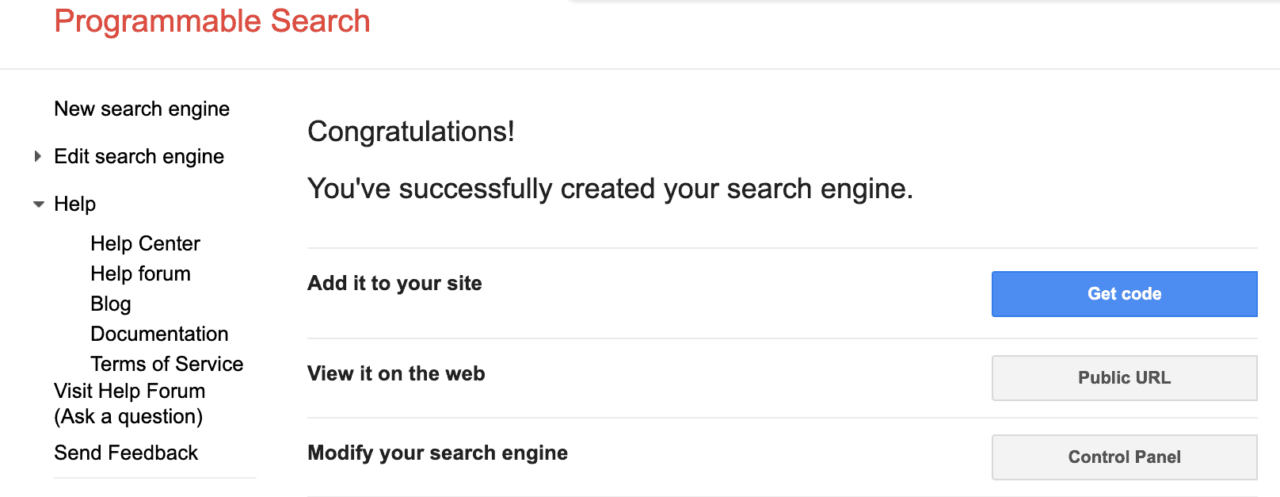This screenshot has width=1280, height=497.
Task: View the Terms of Service
Action: [167, 364]
